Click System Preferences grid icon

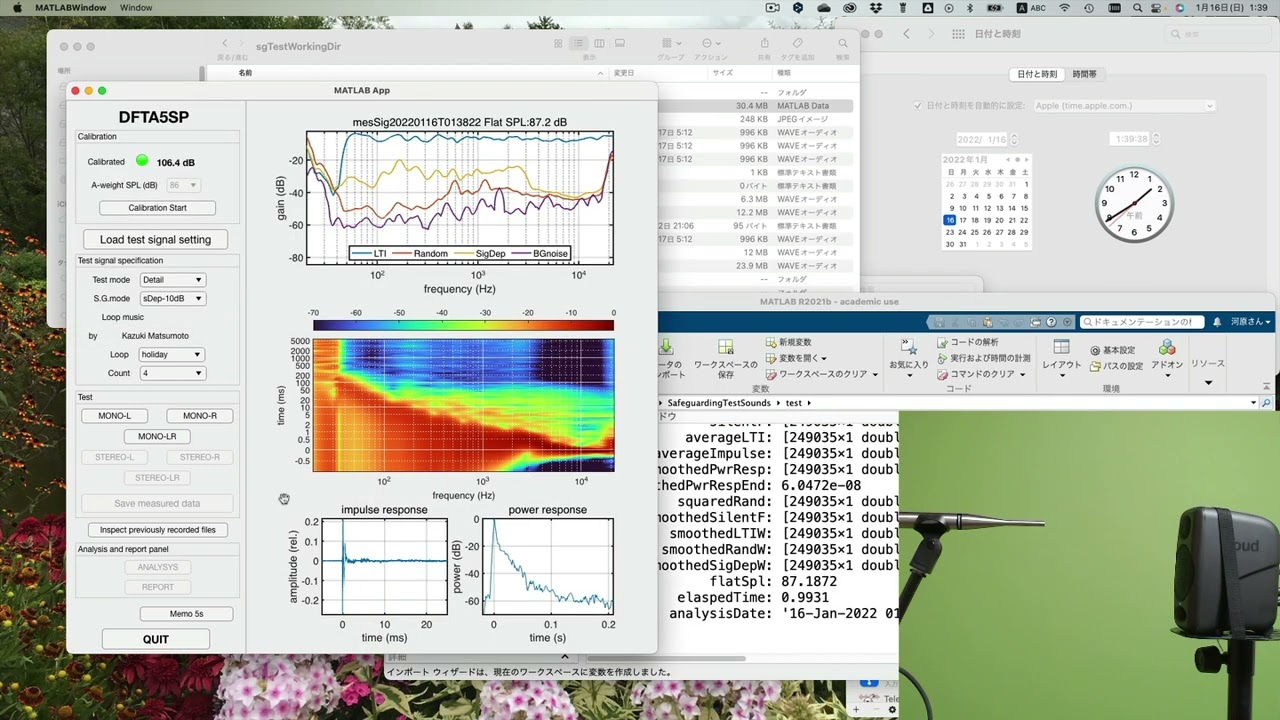pos(958,33)
